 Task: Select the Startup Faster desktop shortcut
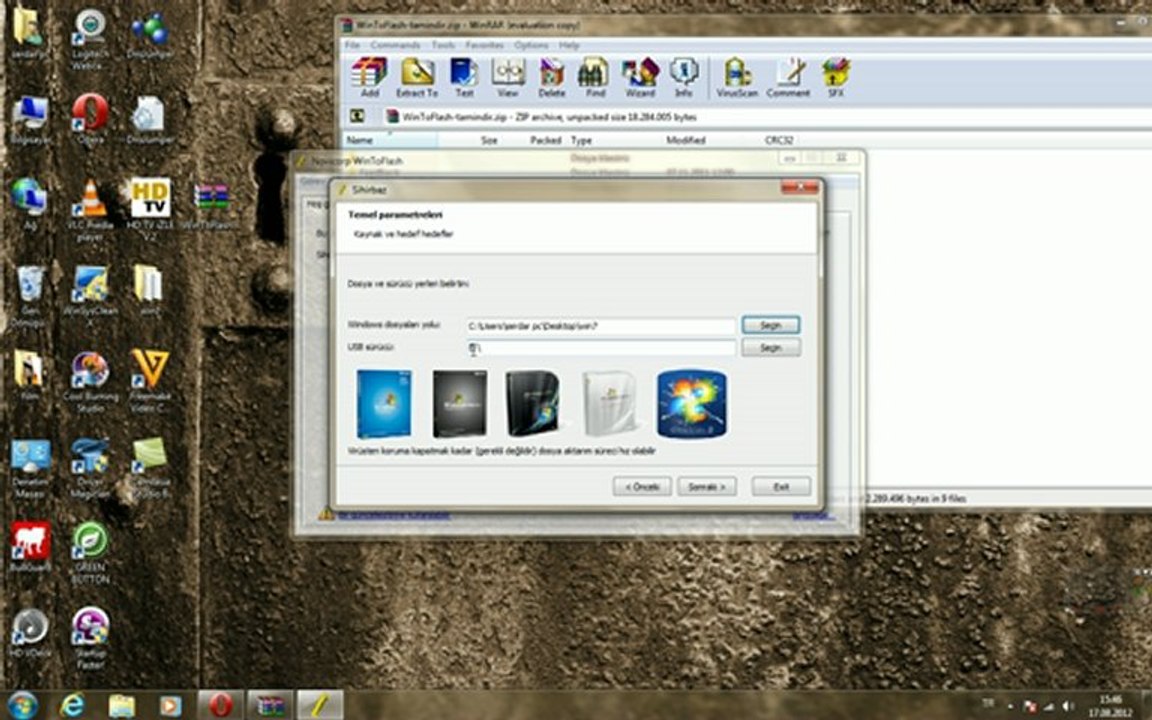coord(90,638)
